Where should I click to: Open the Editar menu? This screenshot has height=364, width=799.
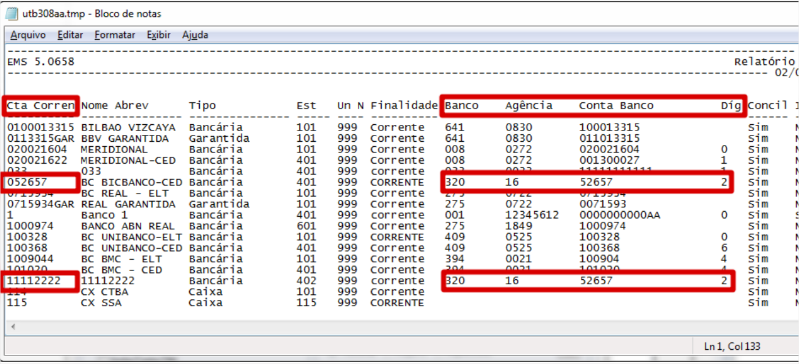70,35
